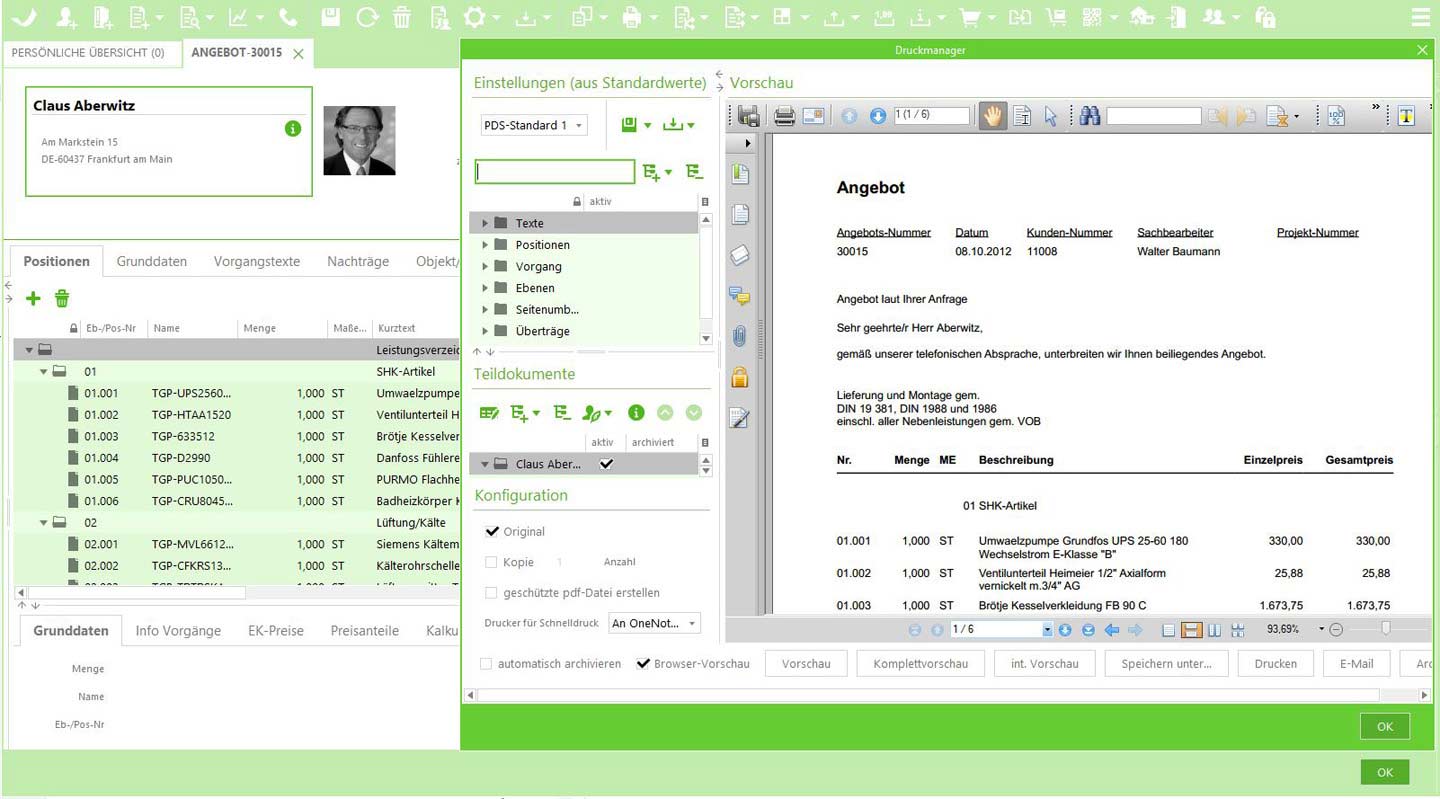Open the Info Vorgänge tab
This screenshot has width=1440, height=799.
pos(178,631)
